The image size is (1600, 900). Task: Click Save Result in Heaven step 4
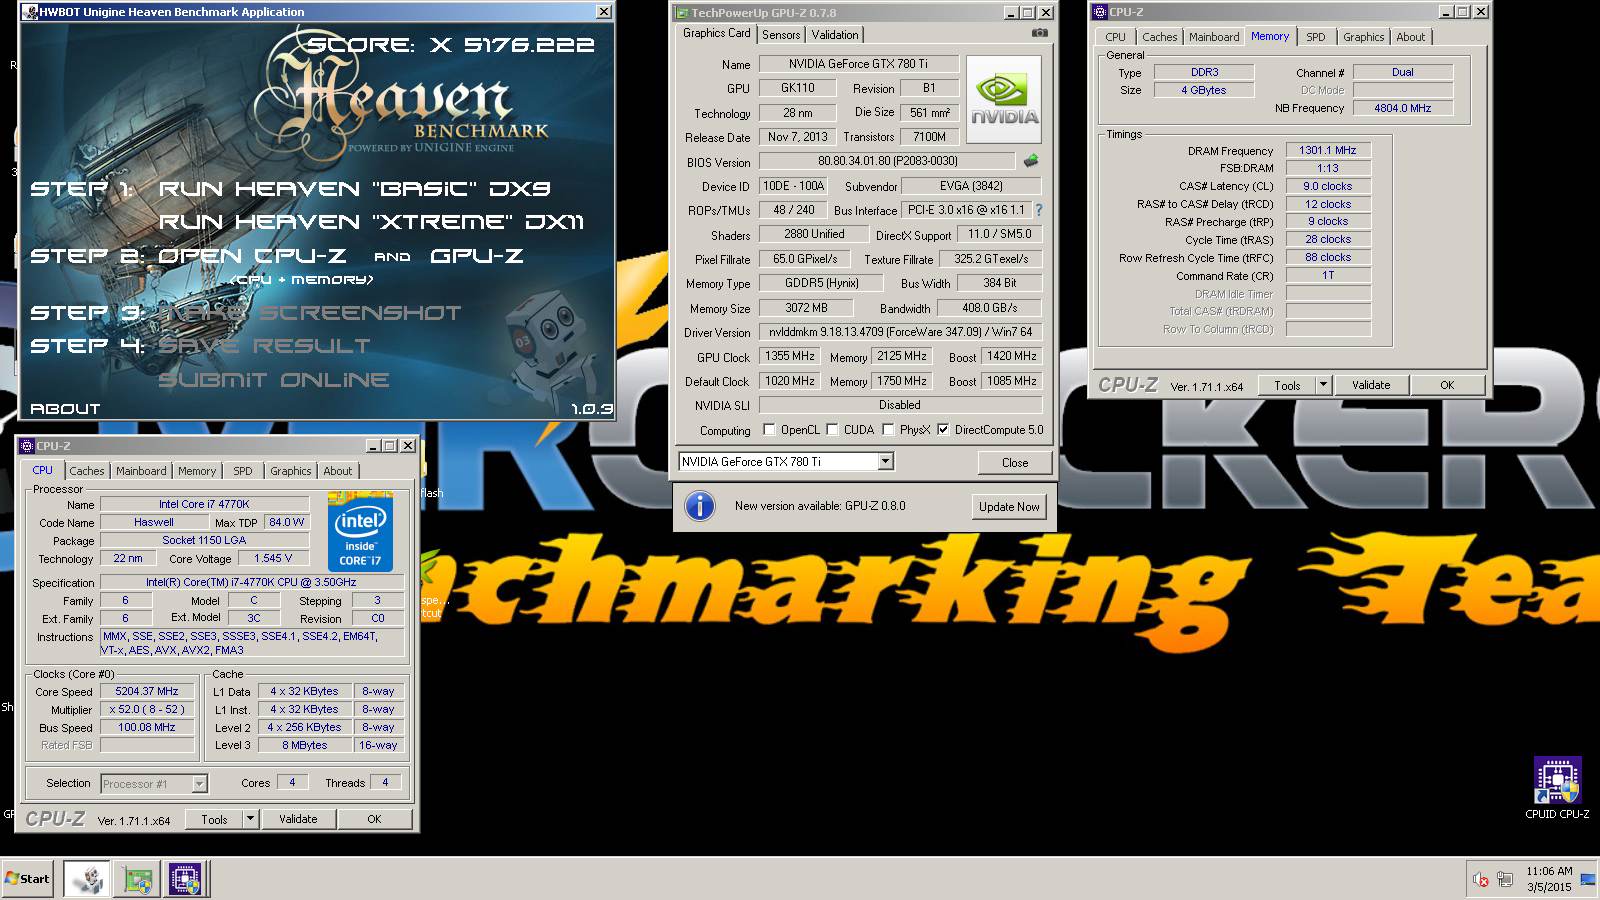click(x=264, y=345)
